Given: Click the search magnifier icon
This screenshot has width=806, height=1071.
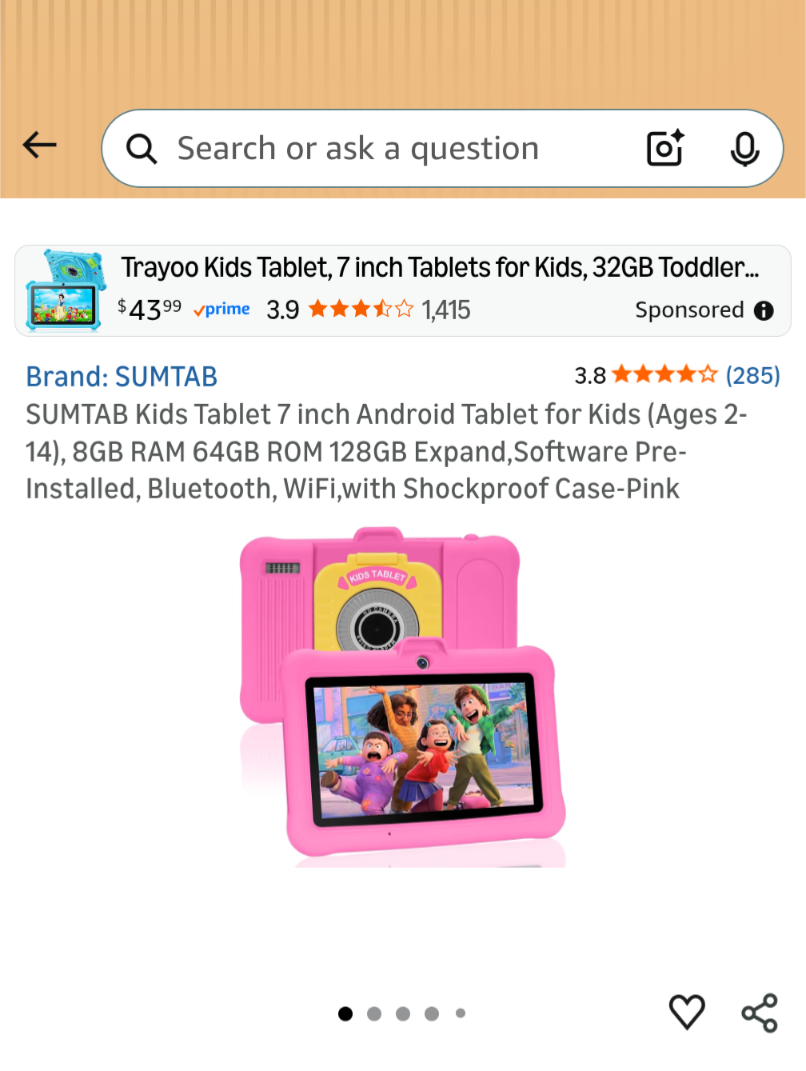Looking at the screenshot, I should (141, 149).
